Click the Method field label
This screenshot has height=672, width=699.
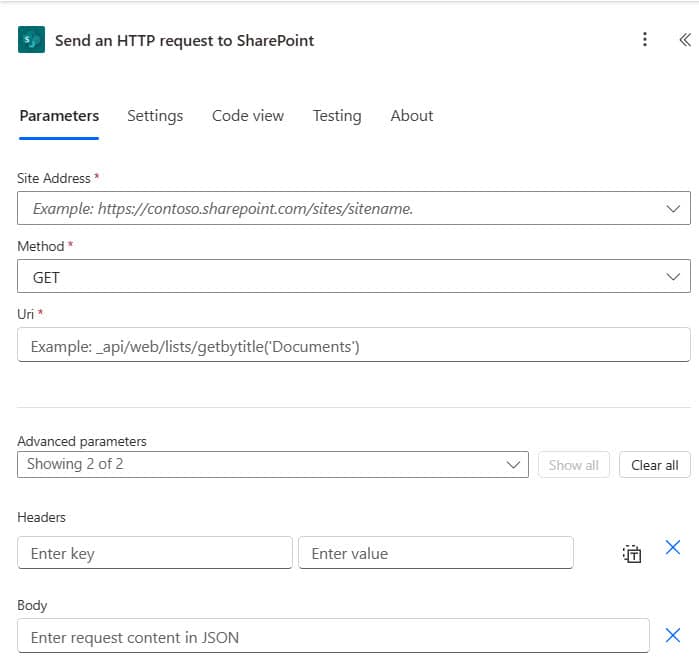tap(41, 246)
